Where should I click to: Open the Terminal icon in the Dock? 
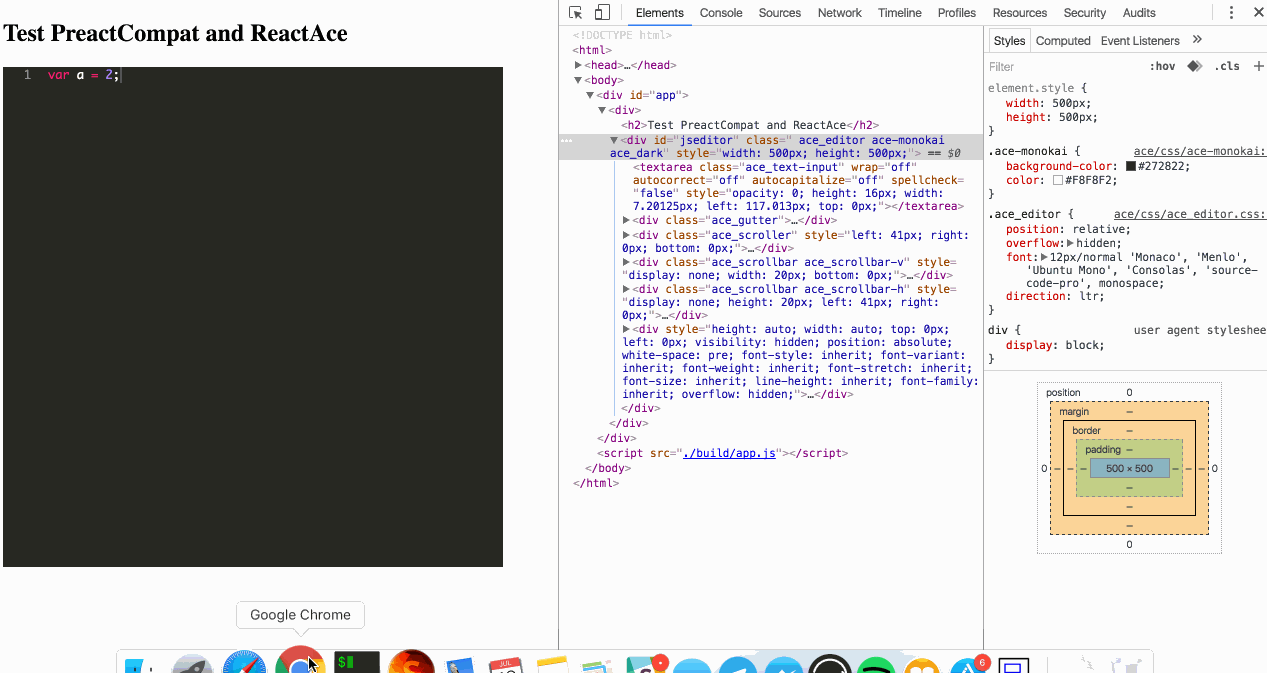[x=357, y=662]
